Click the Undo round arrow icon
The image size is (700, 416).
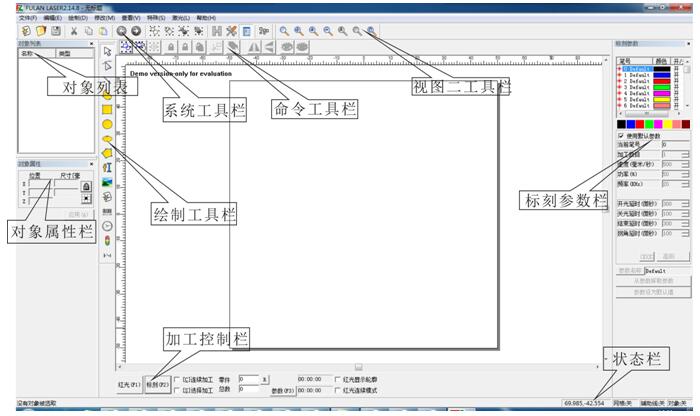point(122,32)
